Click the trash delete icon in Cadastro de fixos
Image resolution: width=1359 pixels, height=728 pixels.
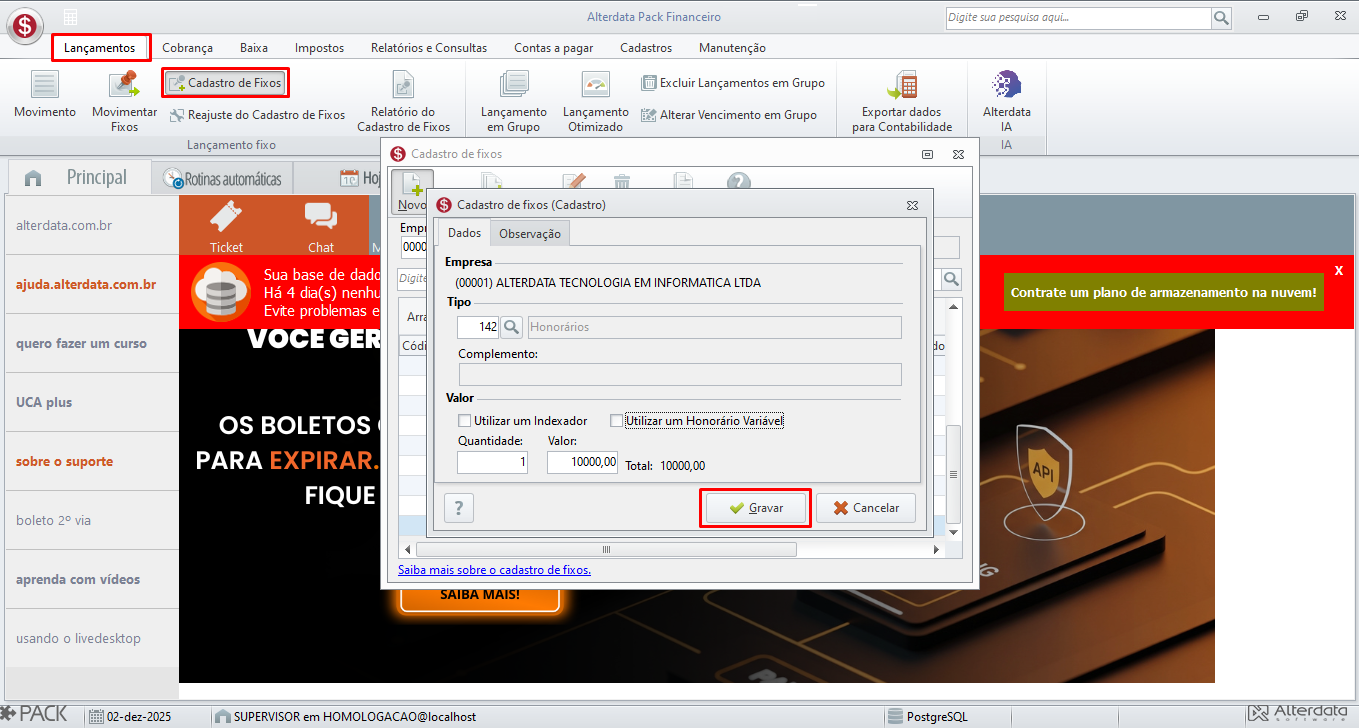point(622,181)
